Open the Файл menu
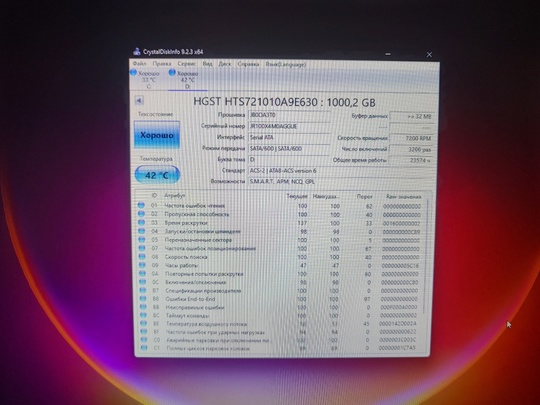This screenshot has width=540, height=405. (x=139, y=64)
